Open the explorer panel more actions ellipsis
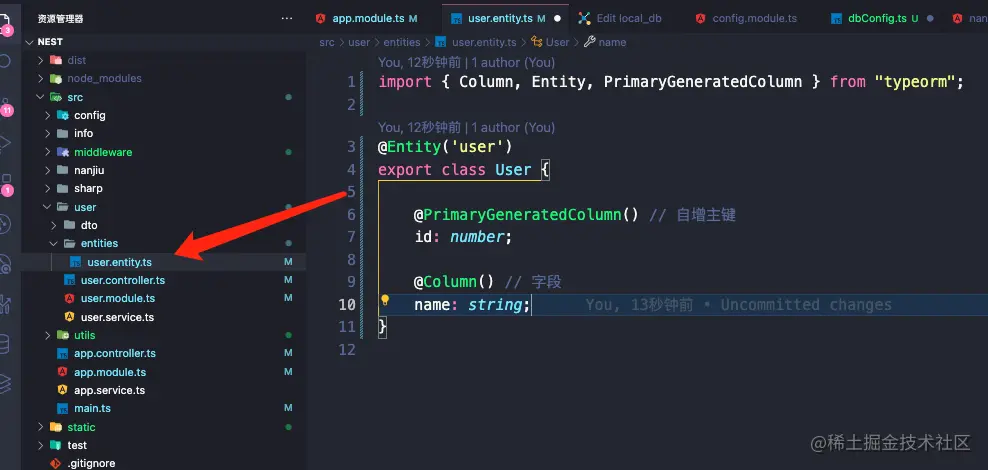 pos(287,19)
